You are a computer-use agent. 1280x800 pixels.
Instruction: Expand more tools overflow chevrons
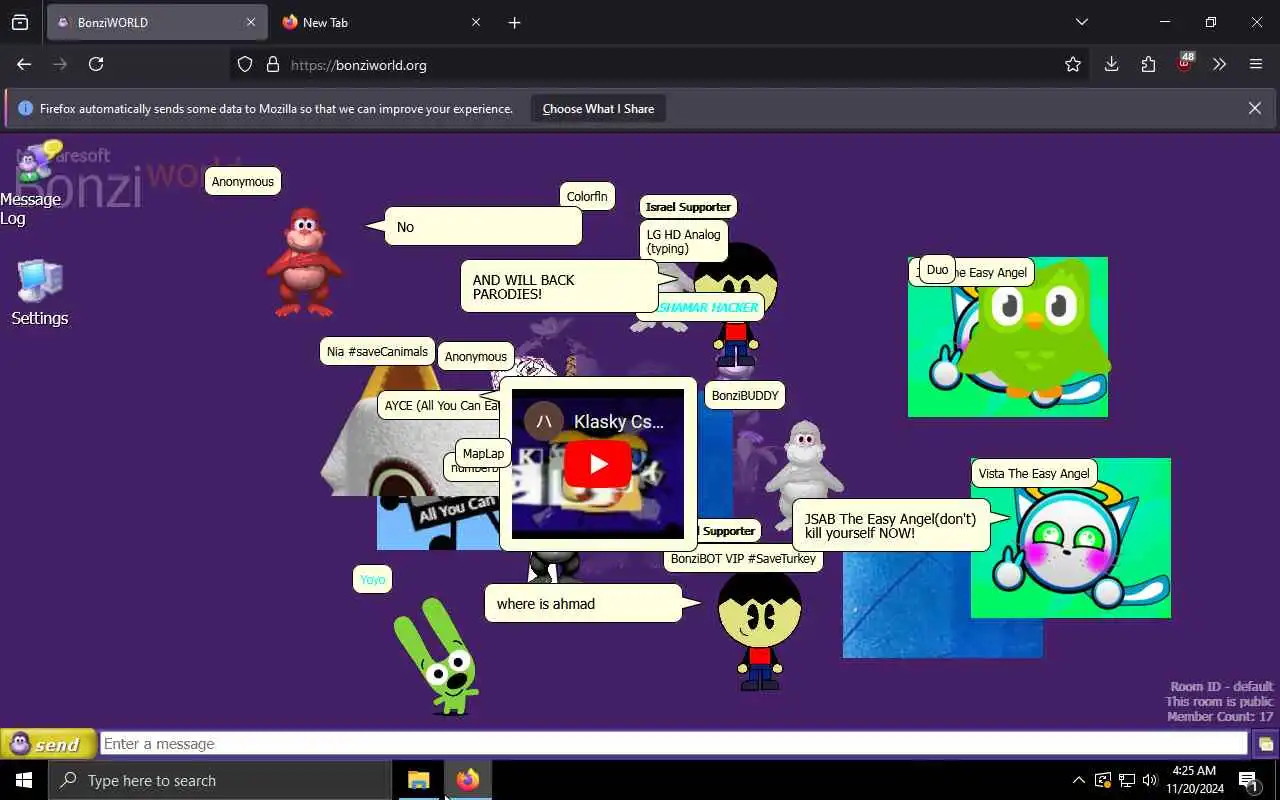pos(1219,64)
